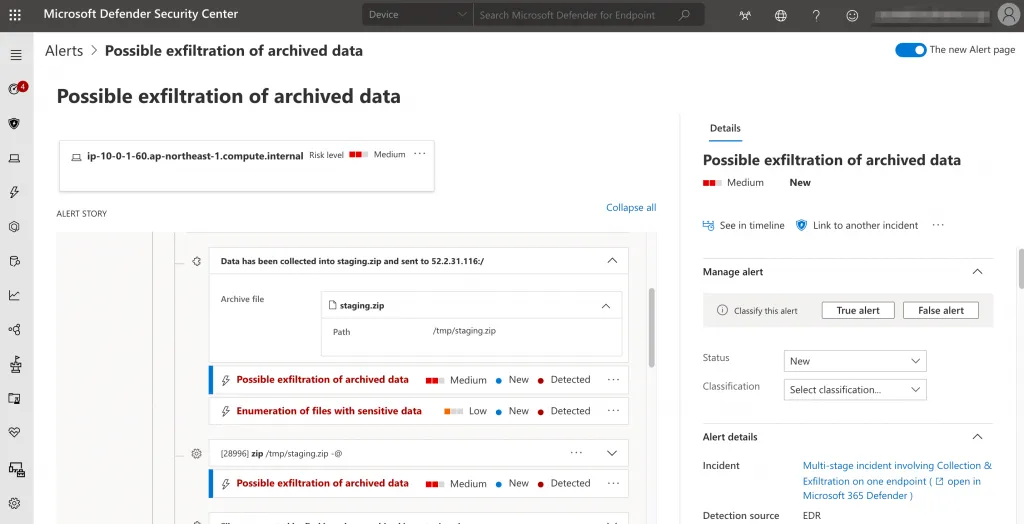Open the help question mark icon
This screenshot has height=524, width=1024.
816,15
